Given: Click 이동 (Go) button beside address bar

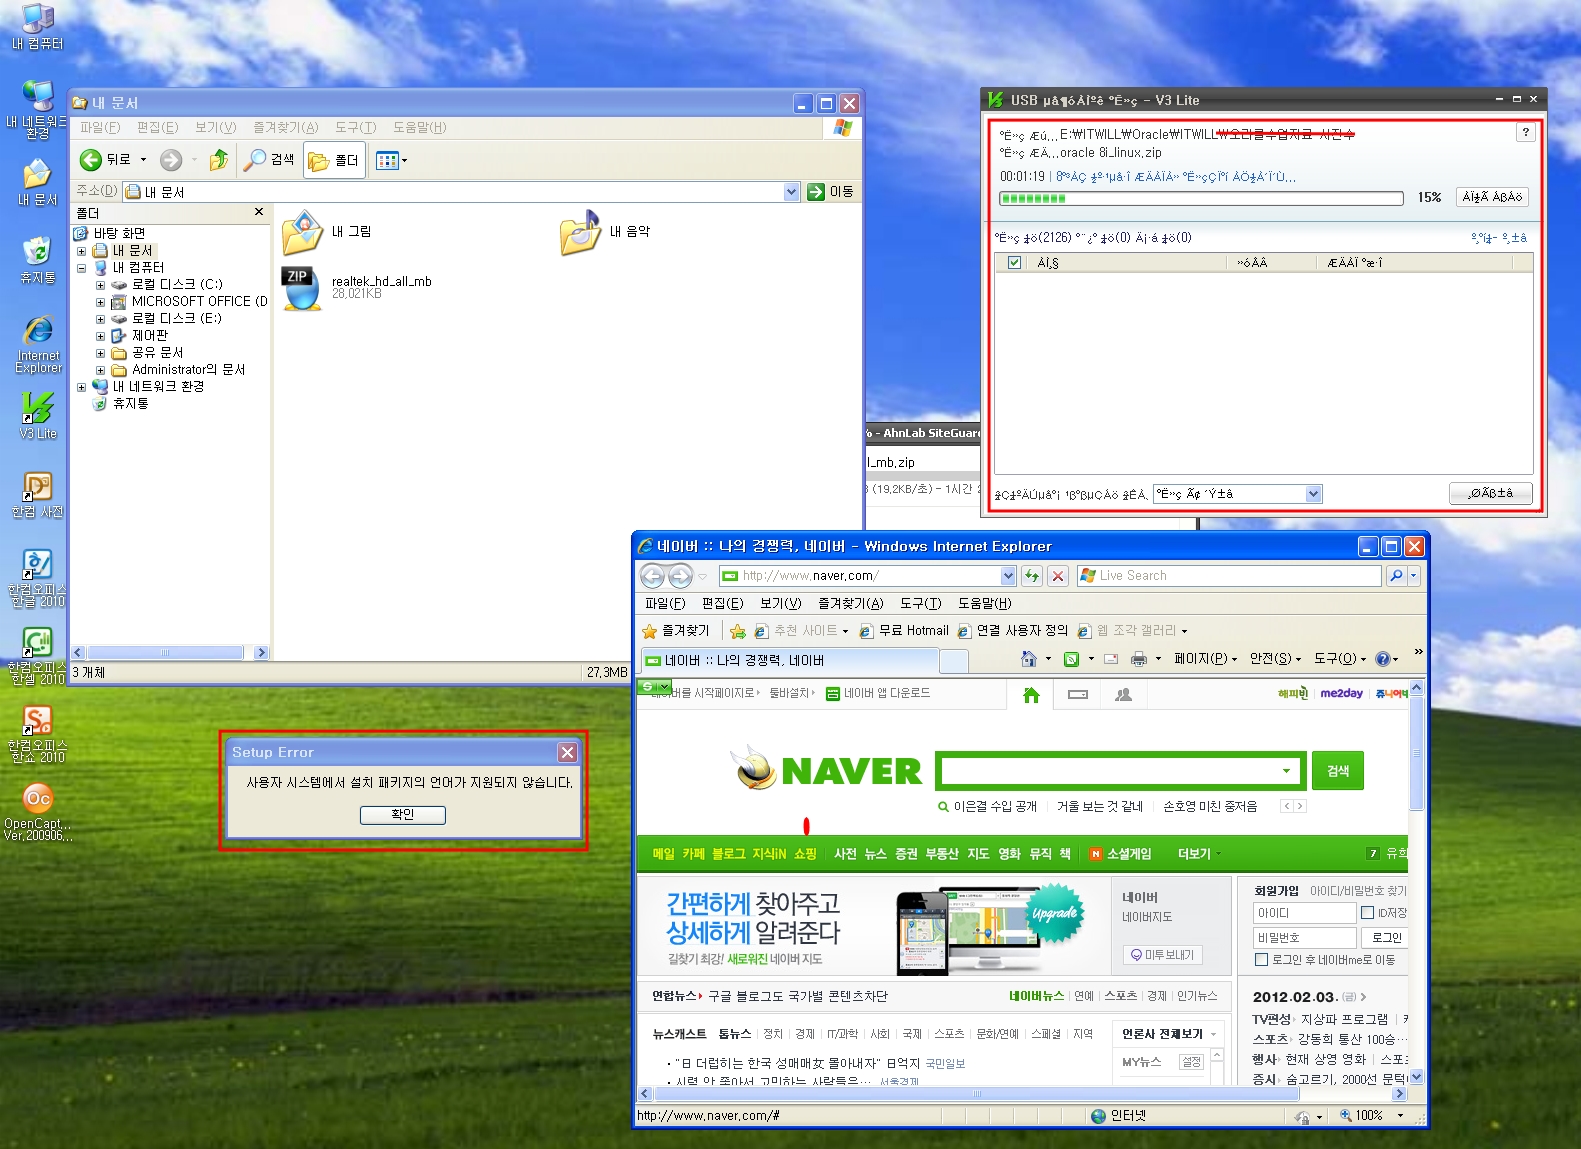Looking at the screenshot, I should [831, 191].
